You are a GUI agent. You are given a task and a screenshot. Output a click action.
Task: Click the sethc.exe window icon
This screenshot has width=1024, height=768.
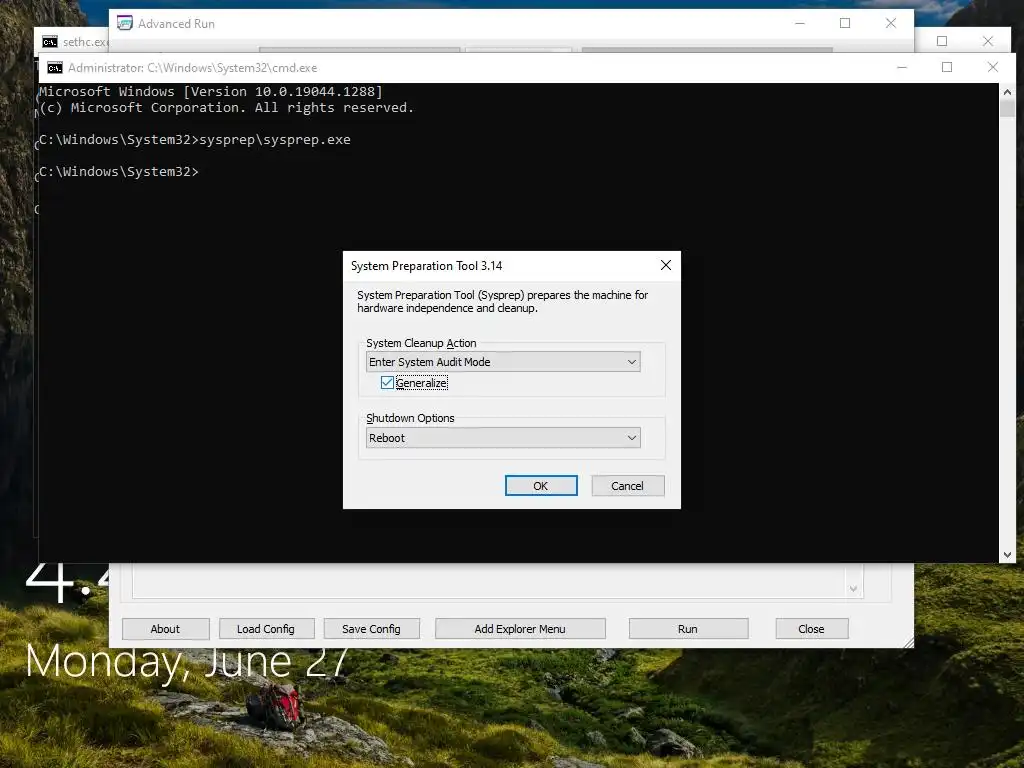coord(50,42)
